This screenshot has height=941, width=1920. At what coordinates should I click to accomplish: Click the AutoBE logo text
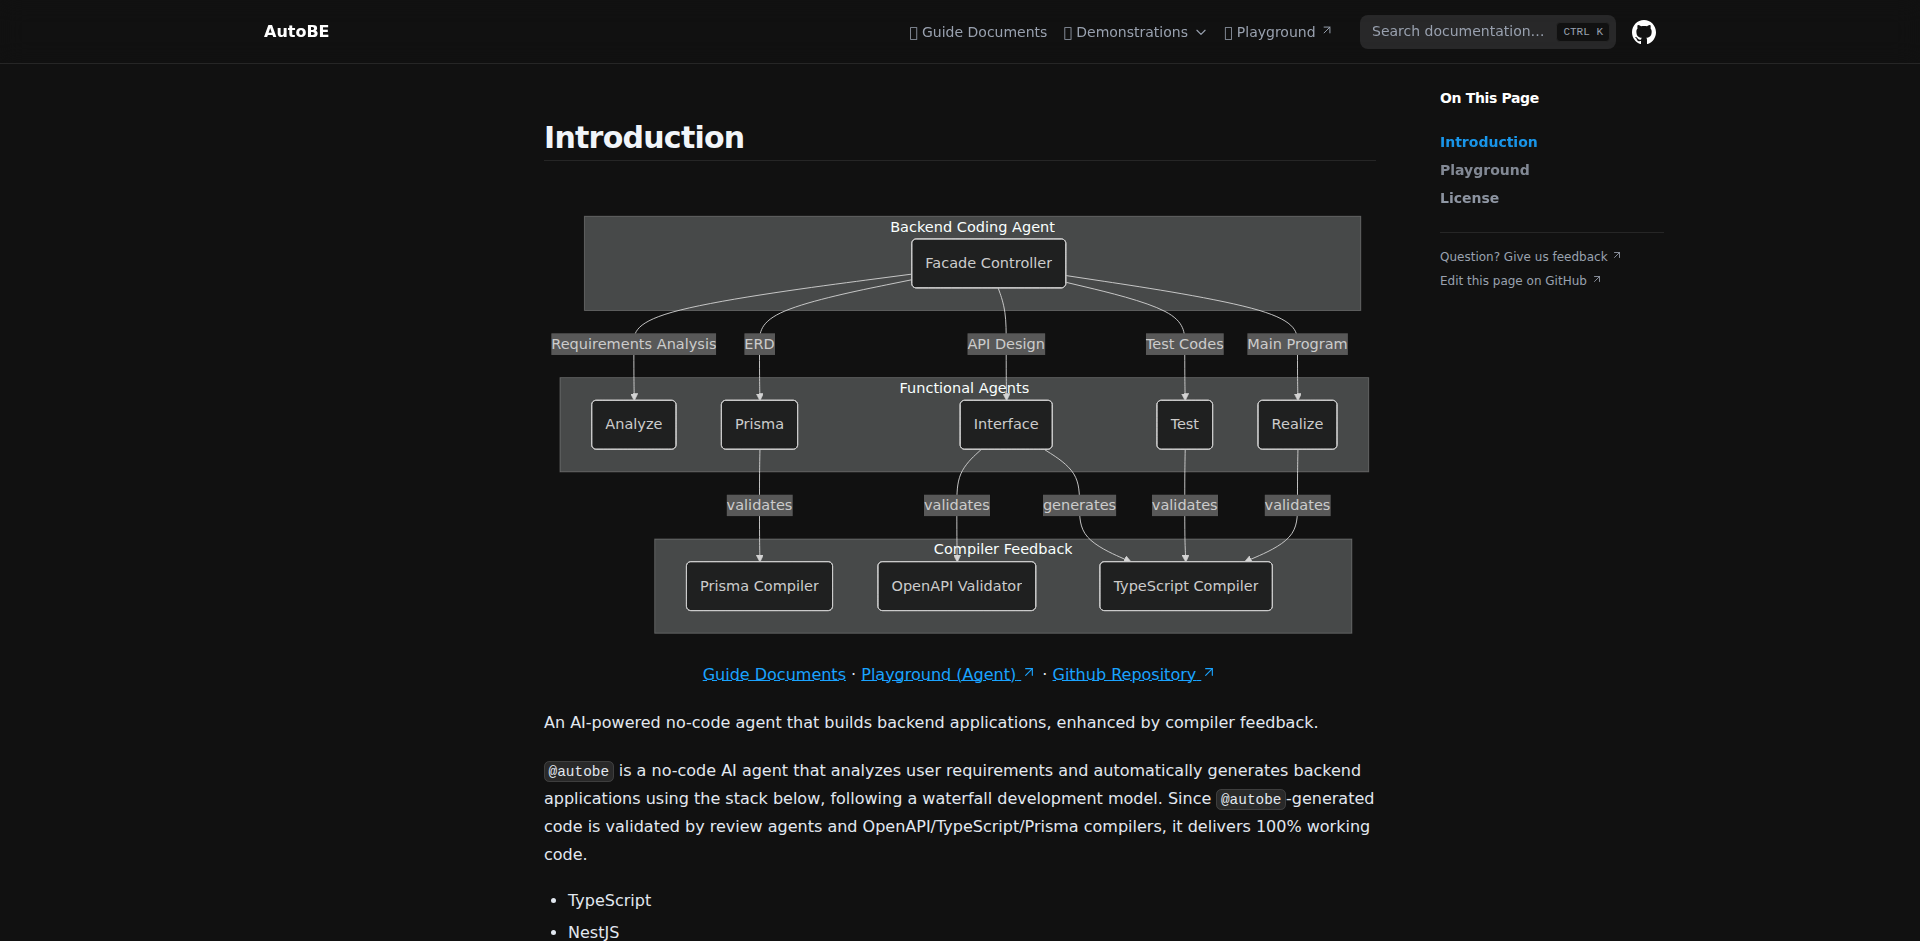[296, 31]
